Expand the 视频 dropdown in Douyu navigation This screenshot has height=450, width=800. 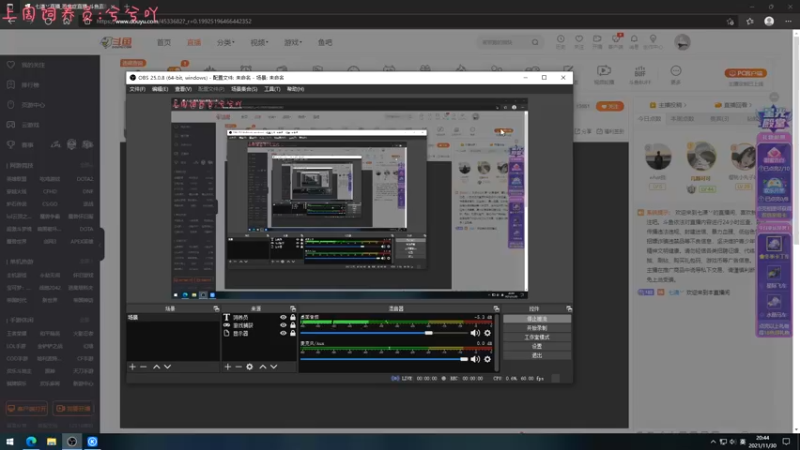click(x=259, y=42)
